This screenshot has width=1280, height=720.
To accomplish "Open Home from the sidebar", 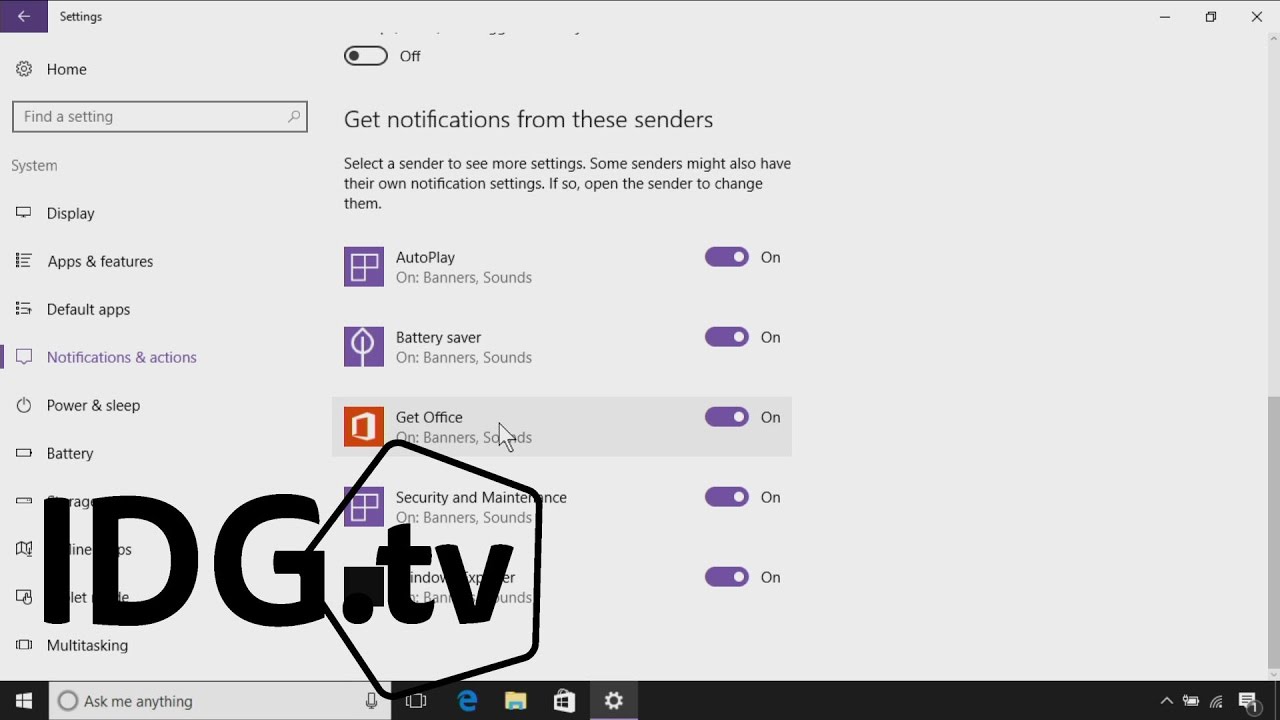I will click(x=66, y=69).
